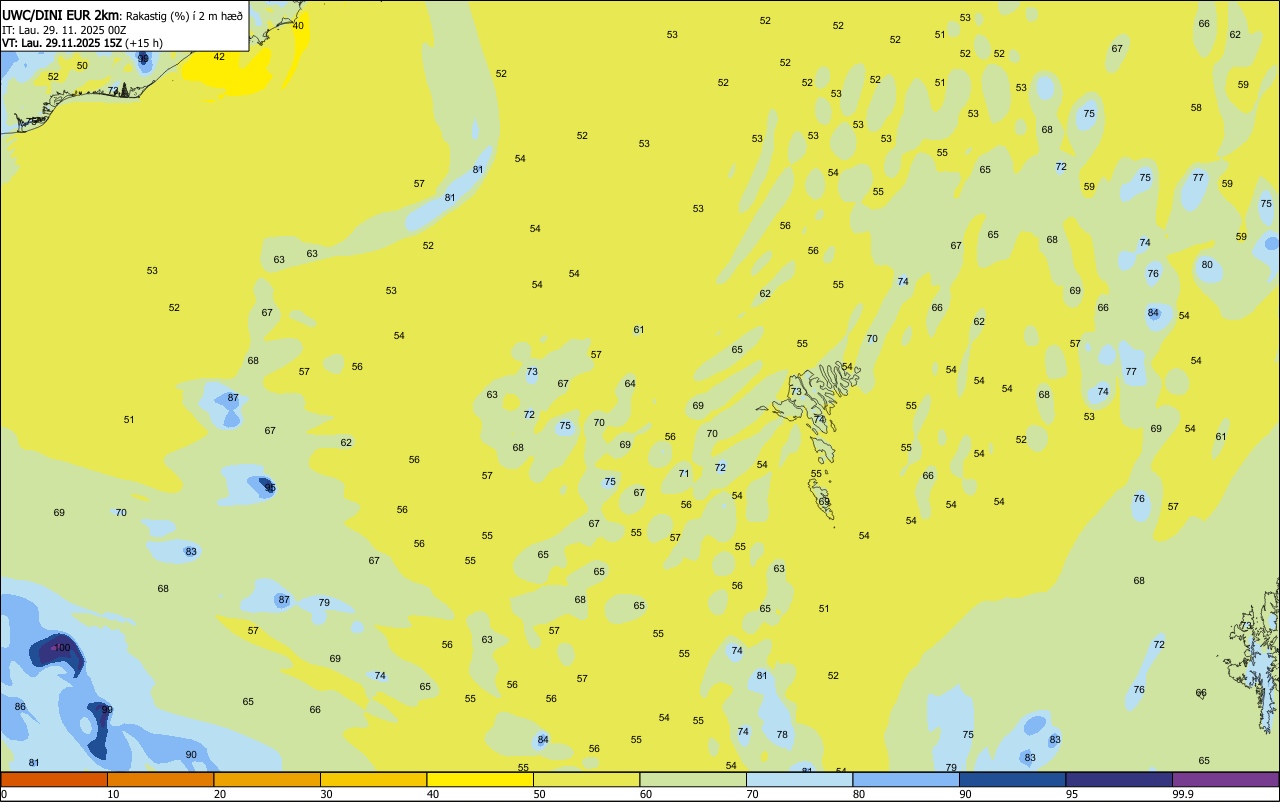The width and height of the screenshot is (1280, 802).
Task: Click the bright yellow 40–50 legend swatch
Action: tap(480, 779)
